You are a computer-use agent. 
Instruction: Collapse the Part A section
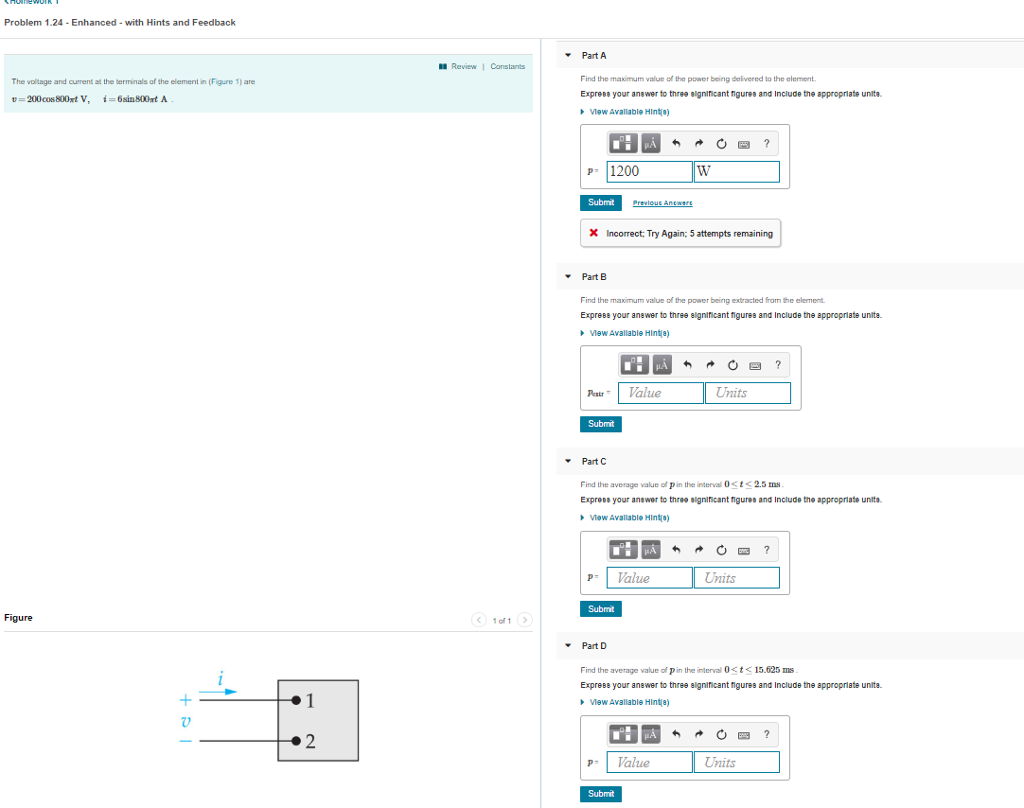pos(568,55)
